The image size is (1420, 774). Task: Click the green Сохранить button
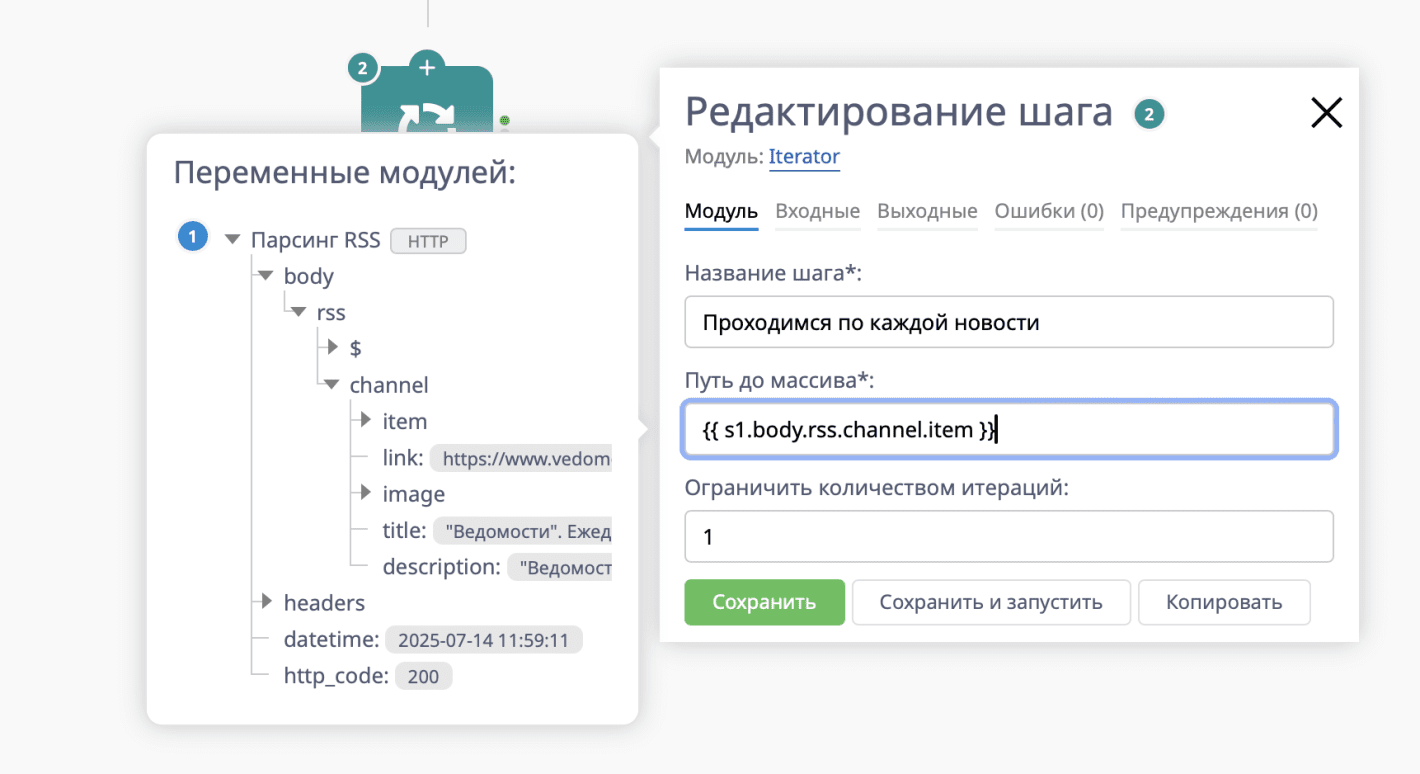pyautogui.click(x=764, y=602)
